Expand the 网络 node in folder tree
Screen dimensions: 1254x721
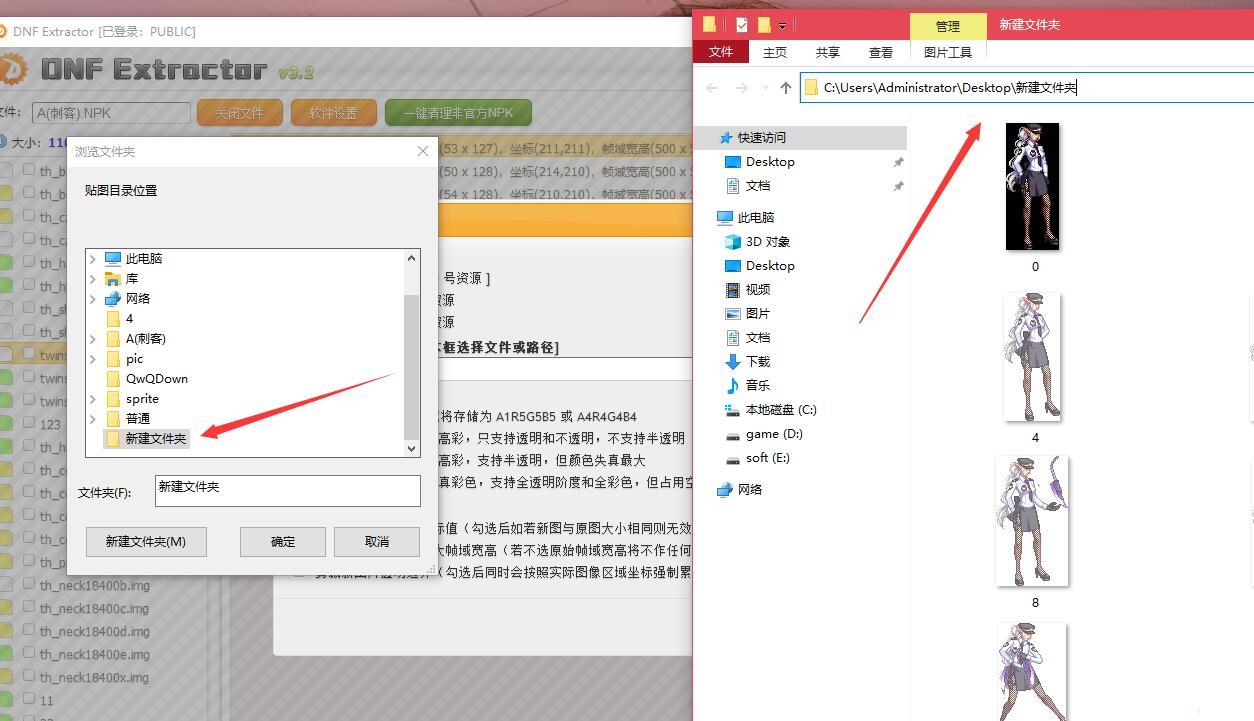tap(93, 299)
